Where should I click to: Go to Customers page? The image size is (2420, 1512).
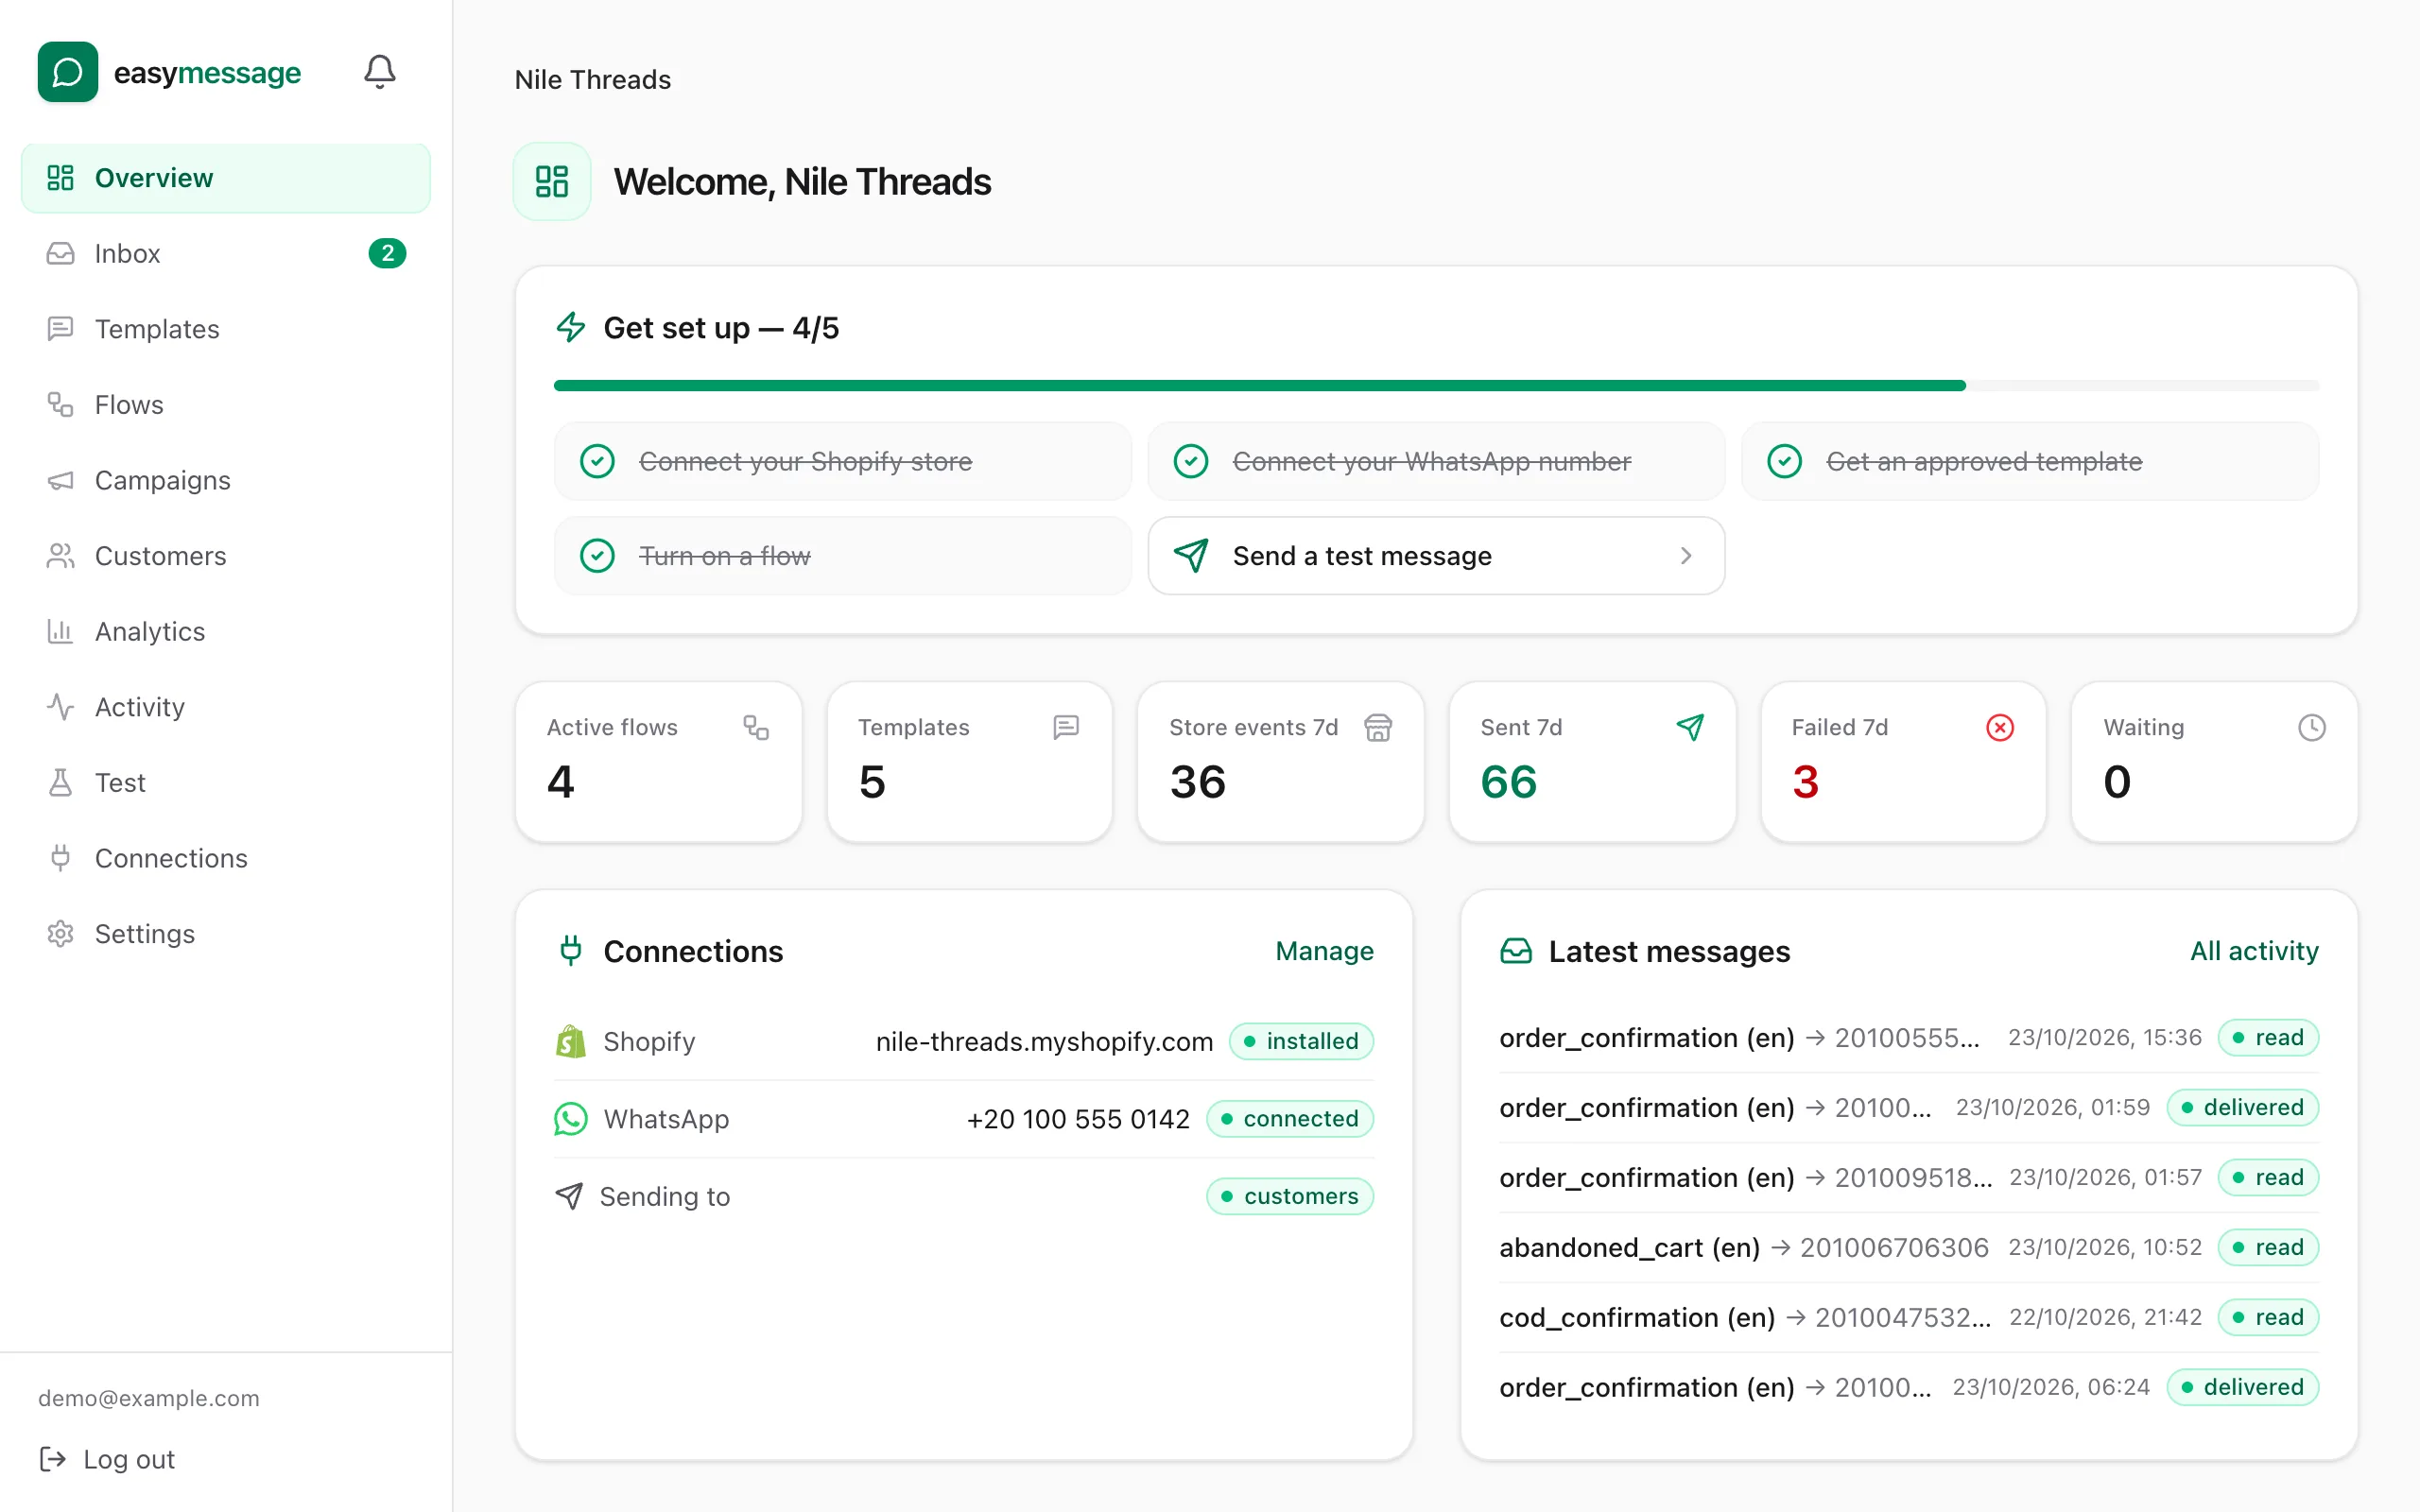tap(226, 556)
